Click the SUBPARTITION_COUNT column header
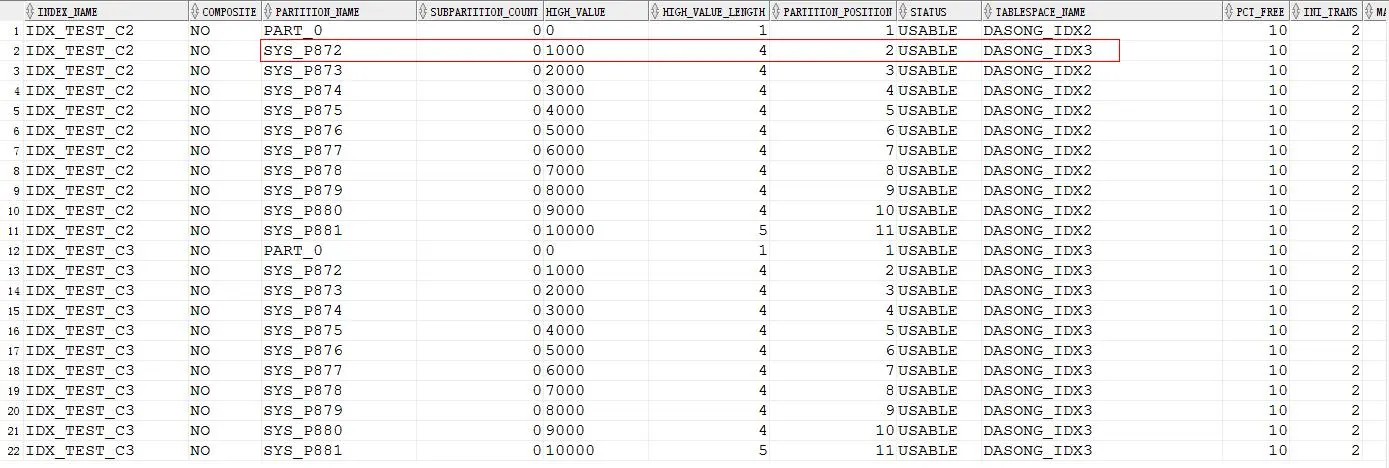The image size is (1389, 468). [x=480, y=11]
